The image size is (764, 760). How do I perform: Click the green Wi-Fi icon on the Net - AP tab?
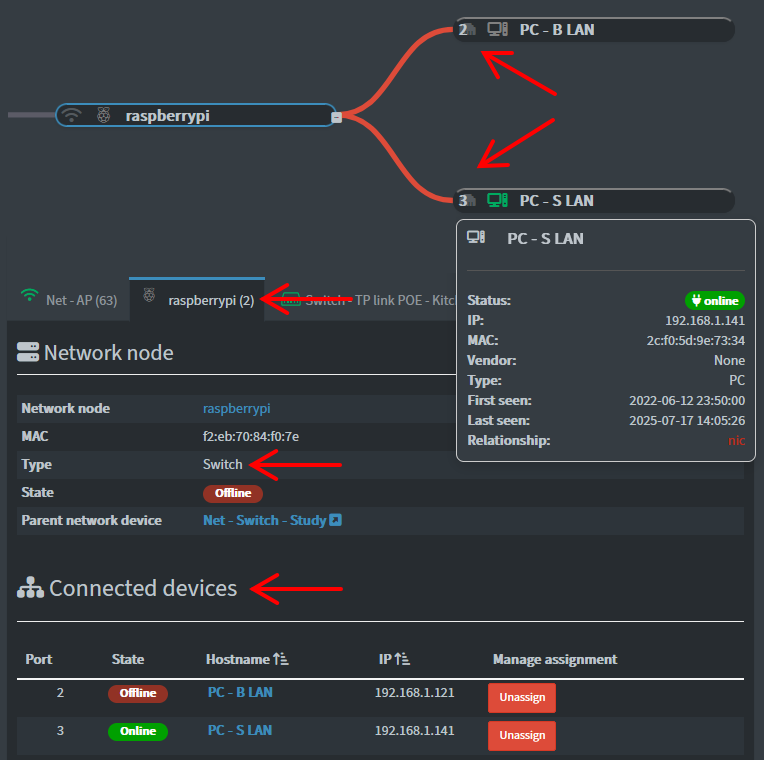pyautogui.click(x=29, y=298)
